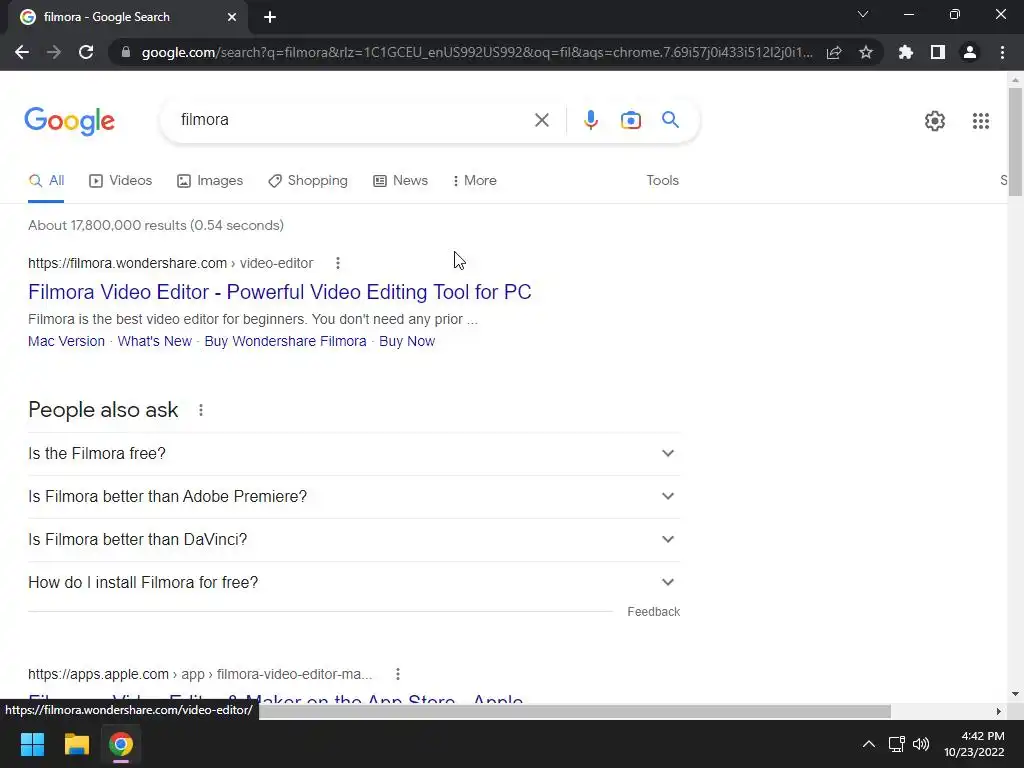This screenshot has height=768, width=1024.
Task: Open the What's New sitelink
Action: (155, 342)
